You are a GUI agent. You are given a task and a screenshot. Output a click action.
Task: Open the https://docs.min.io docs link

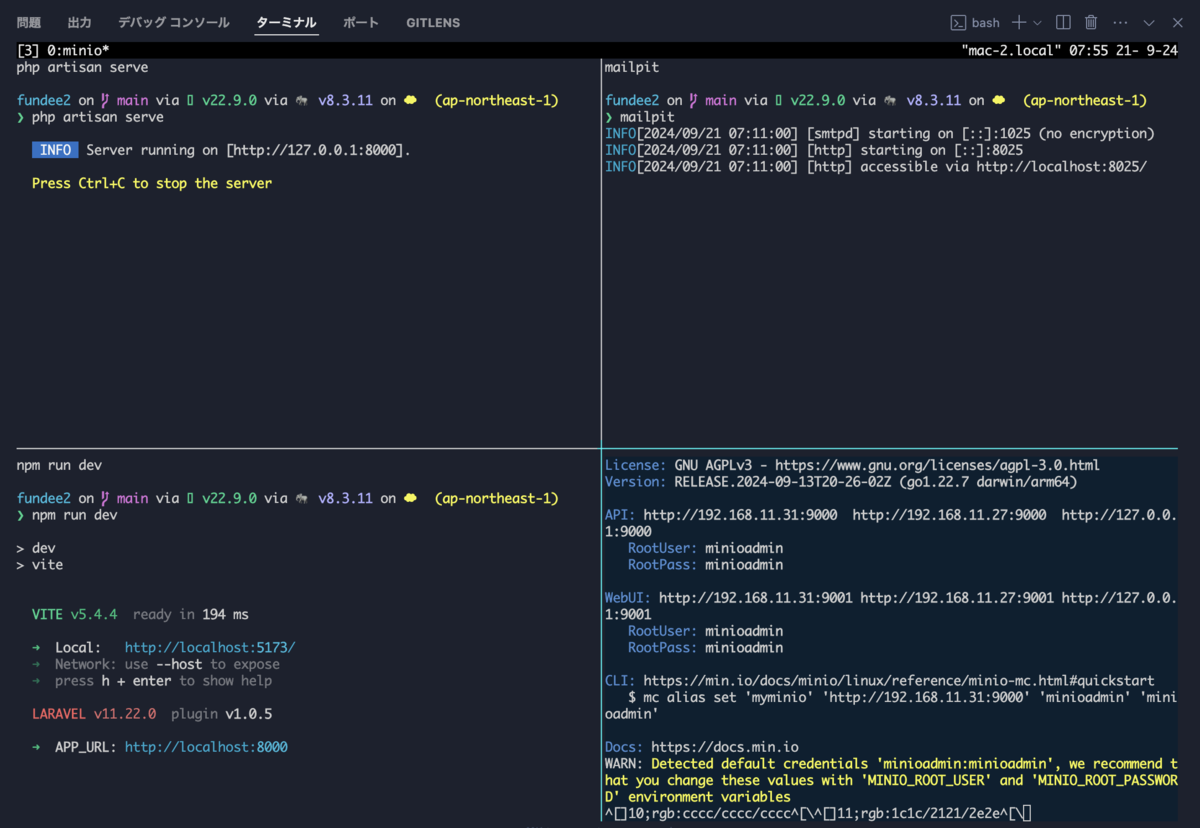click(x=725, y=747)
